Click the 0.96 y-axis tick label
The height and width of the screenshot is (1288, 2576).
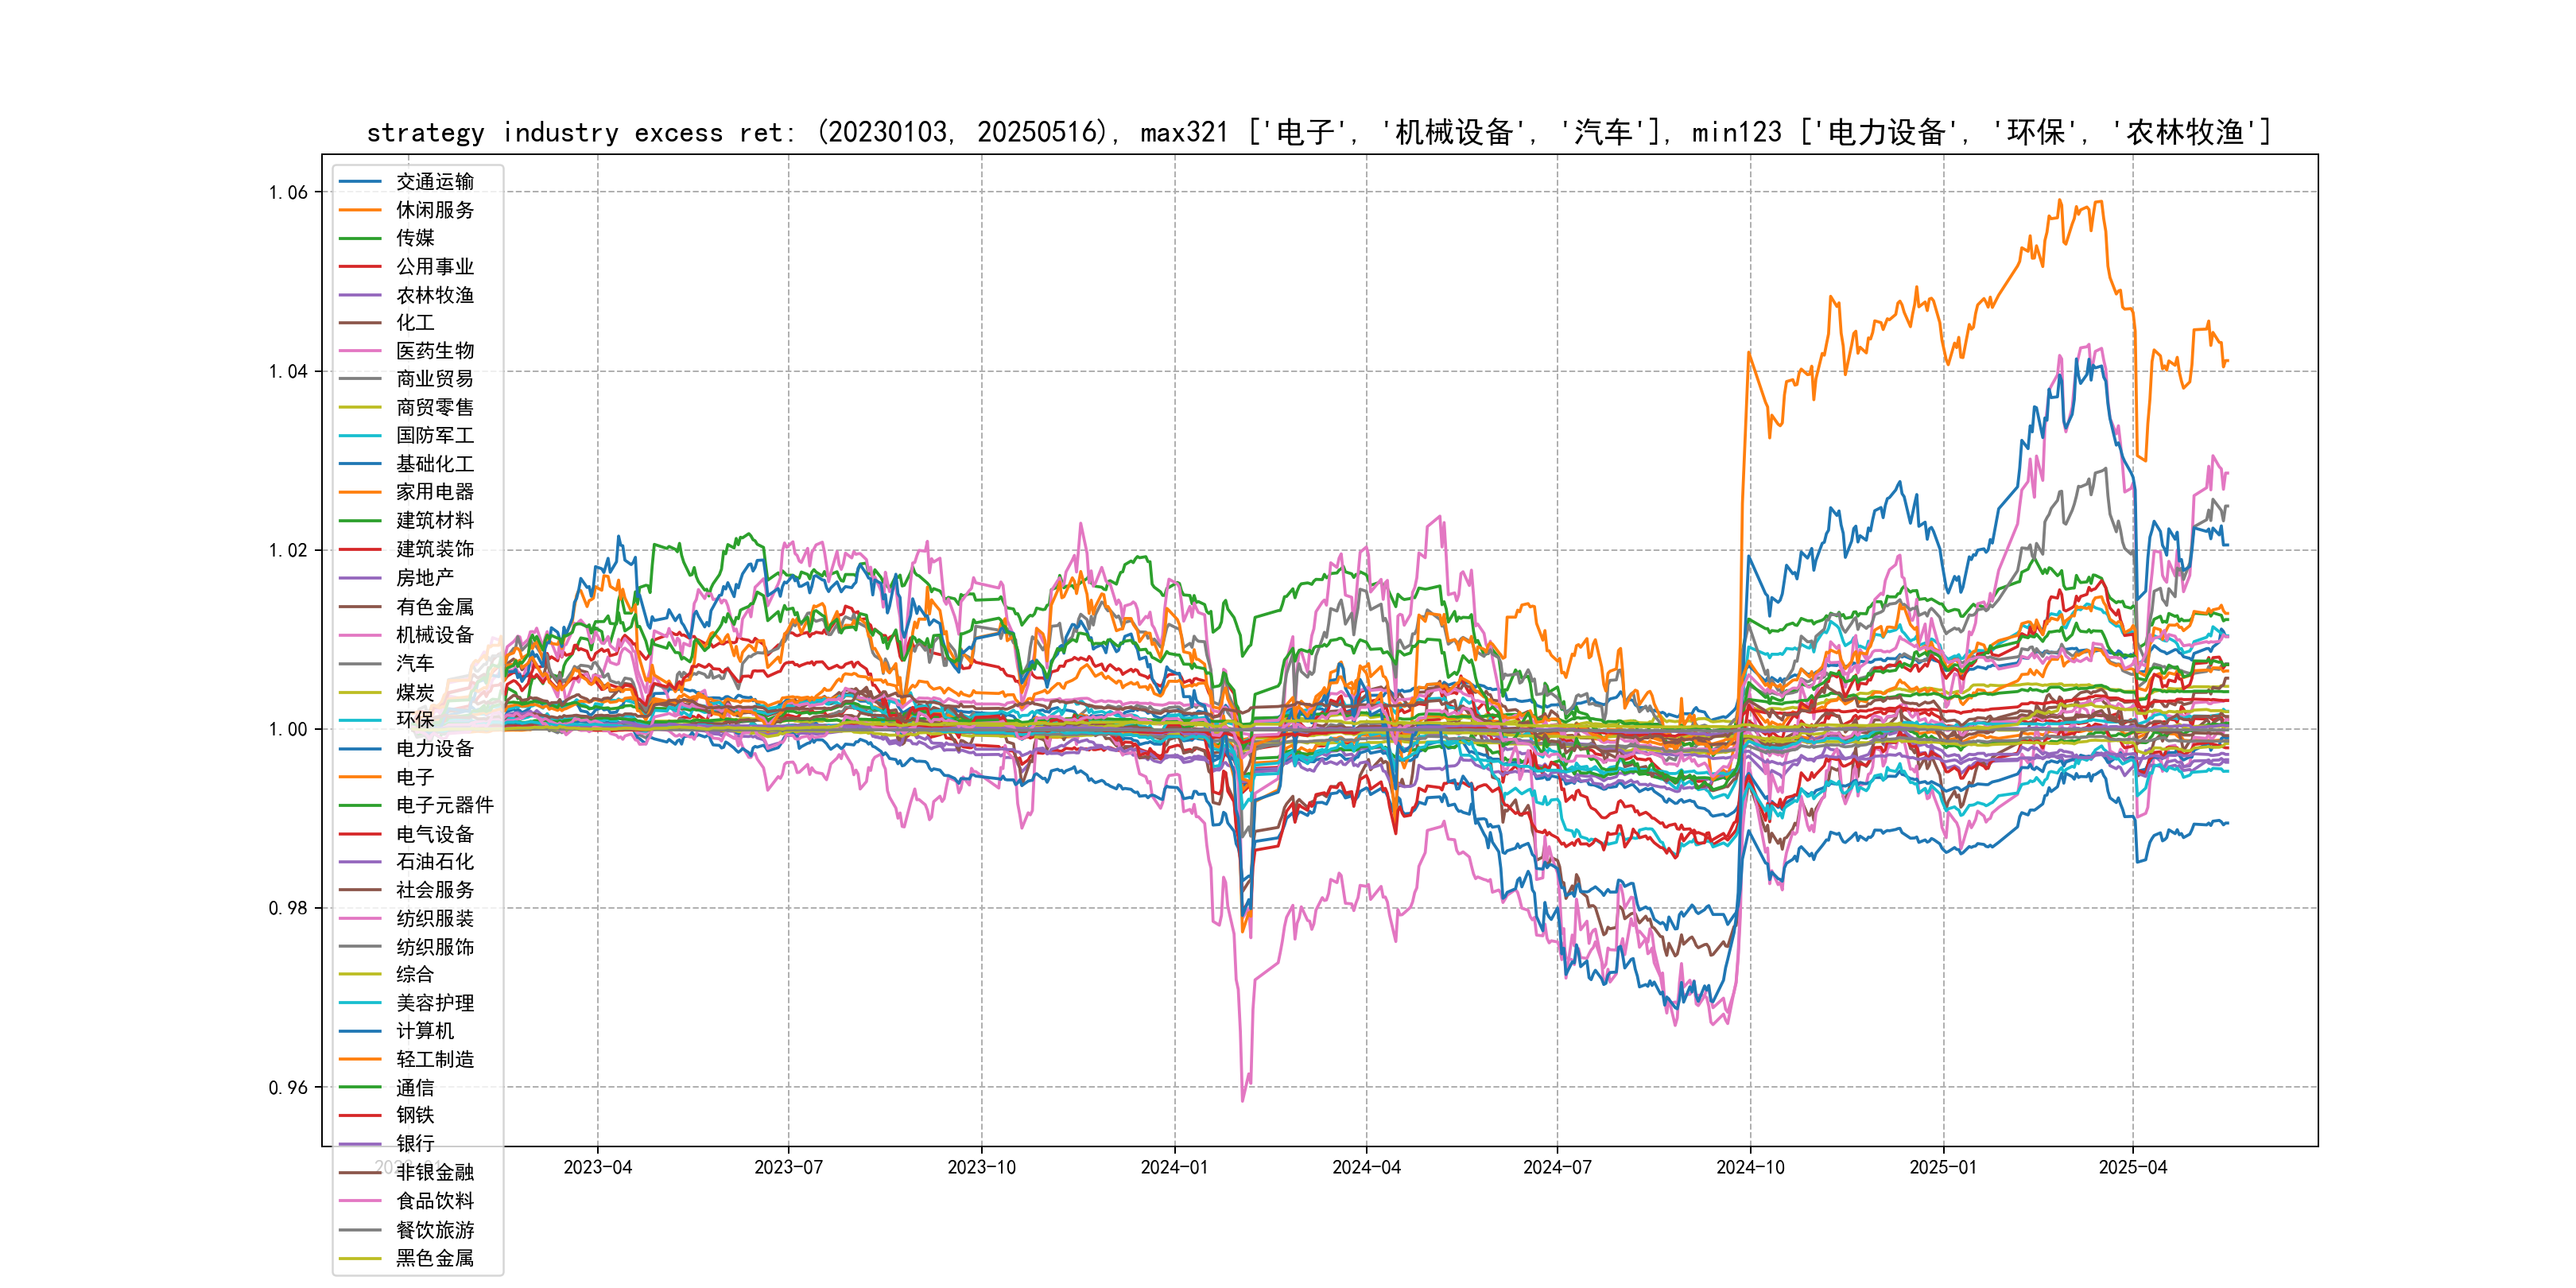(x=288, y=1088)
